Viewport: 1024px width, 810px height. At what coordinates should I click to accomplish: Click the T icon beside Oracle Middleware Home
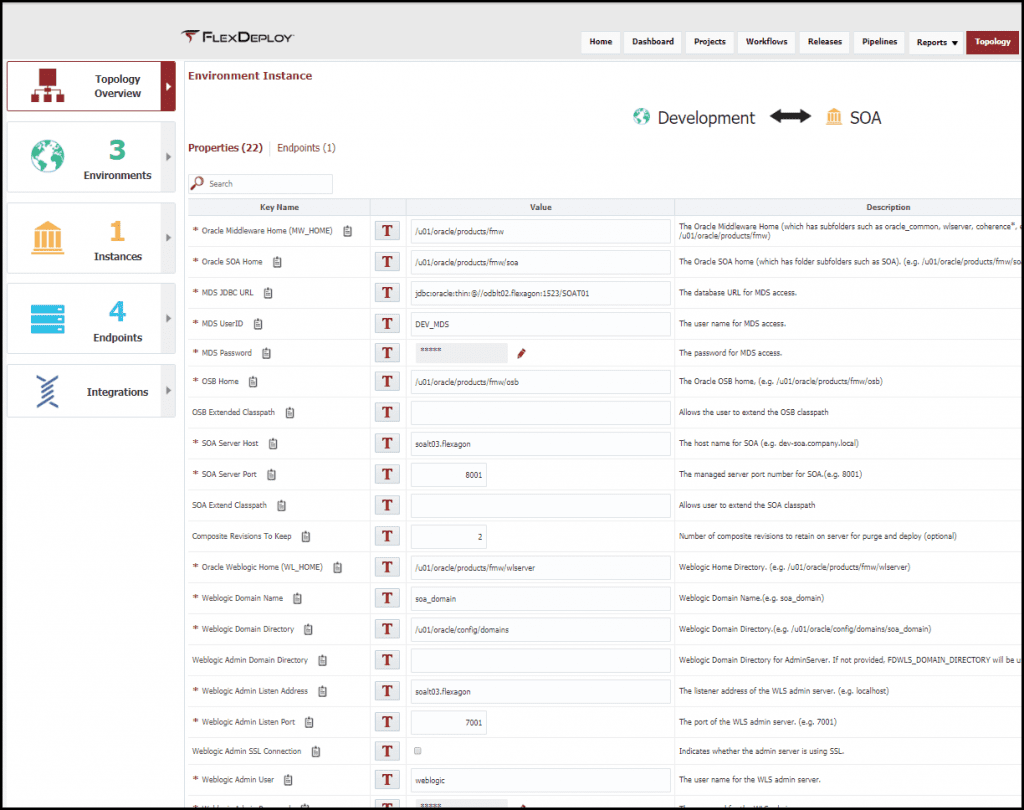coord(387,230)
